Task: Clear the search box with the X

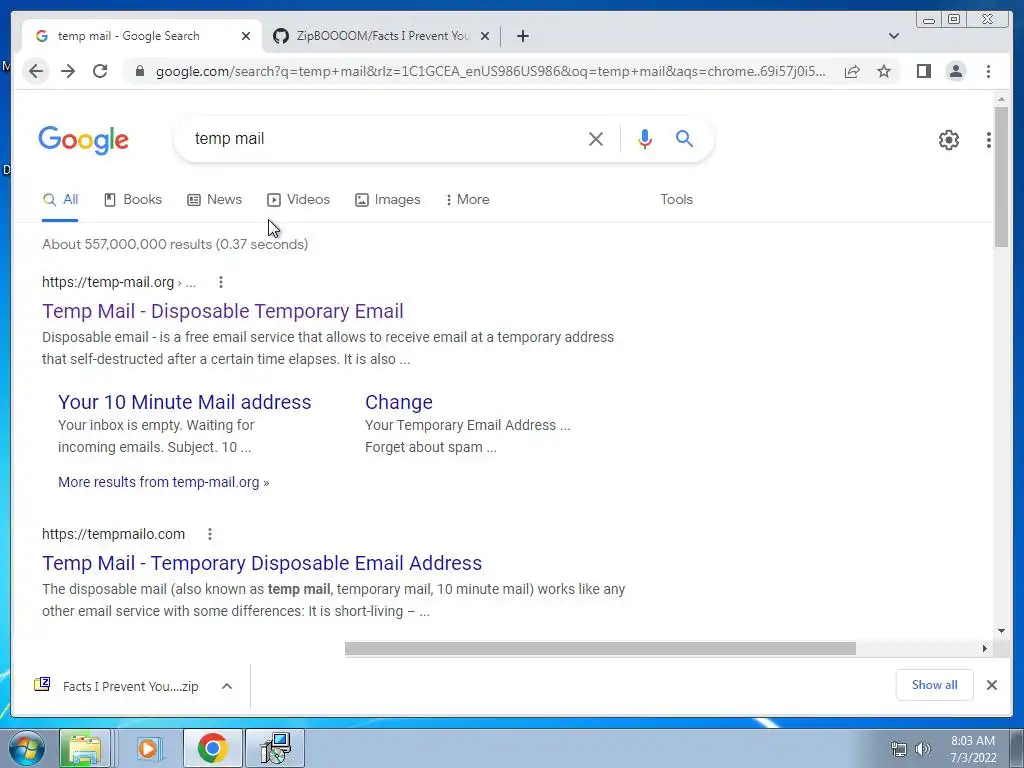Action: click(x=596, y=138)
